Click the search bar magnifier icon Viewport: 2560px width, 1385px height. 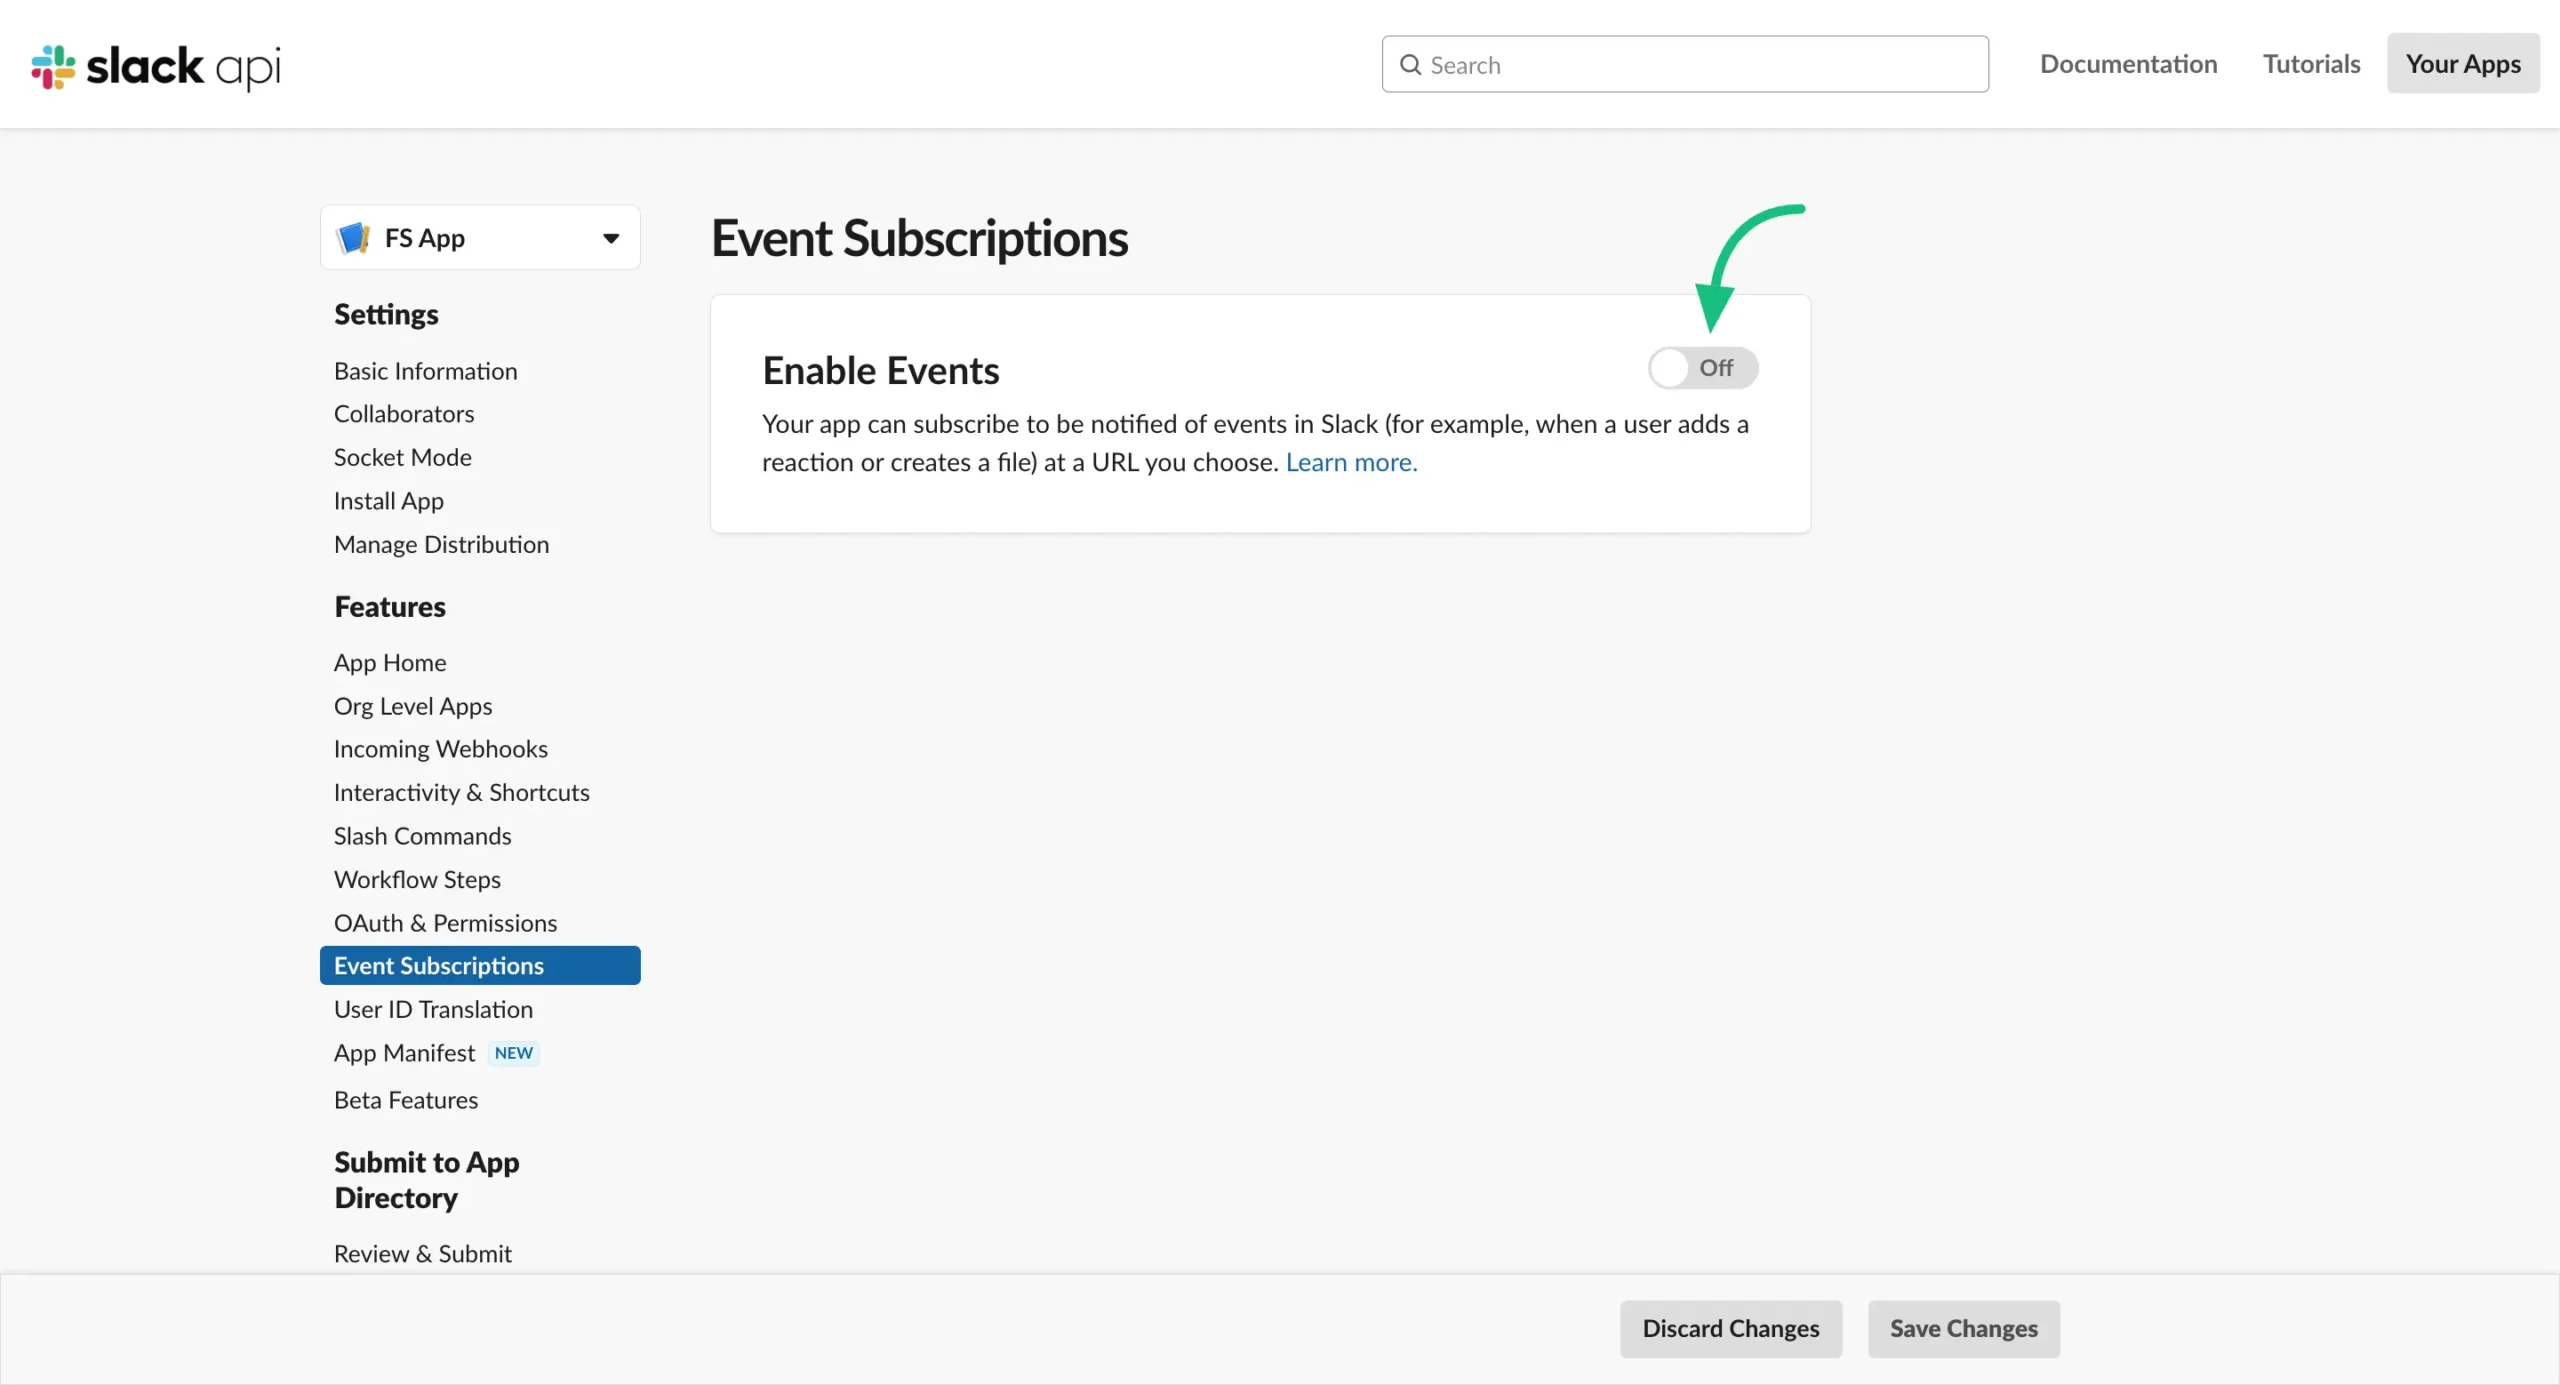tap(1410, 63)
